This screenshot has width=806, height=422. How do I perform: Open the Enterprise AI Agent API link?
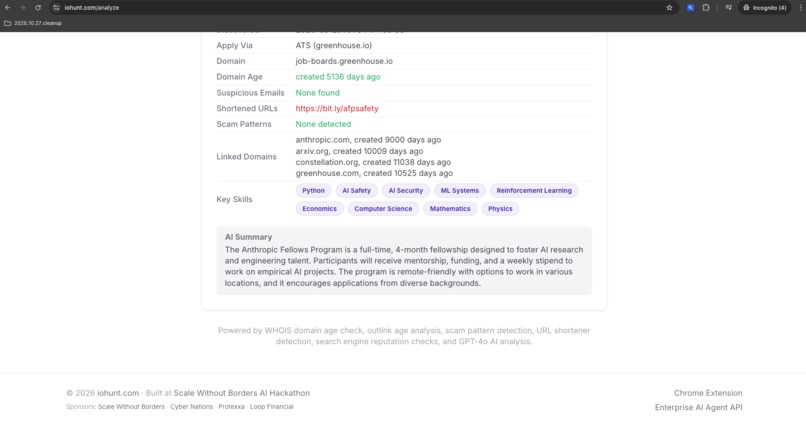click(x=699, y=408)
